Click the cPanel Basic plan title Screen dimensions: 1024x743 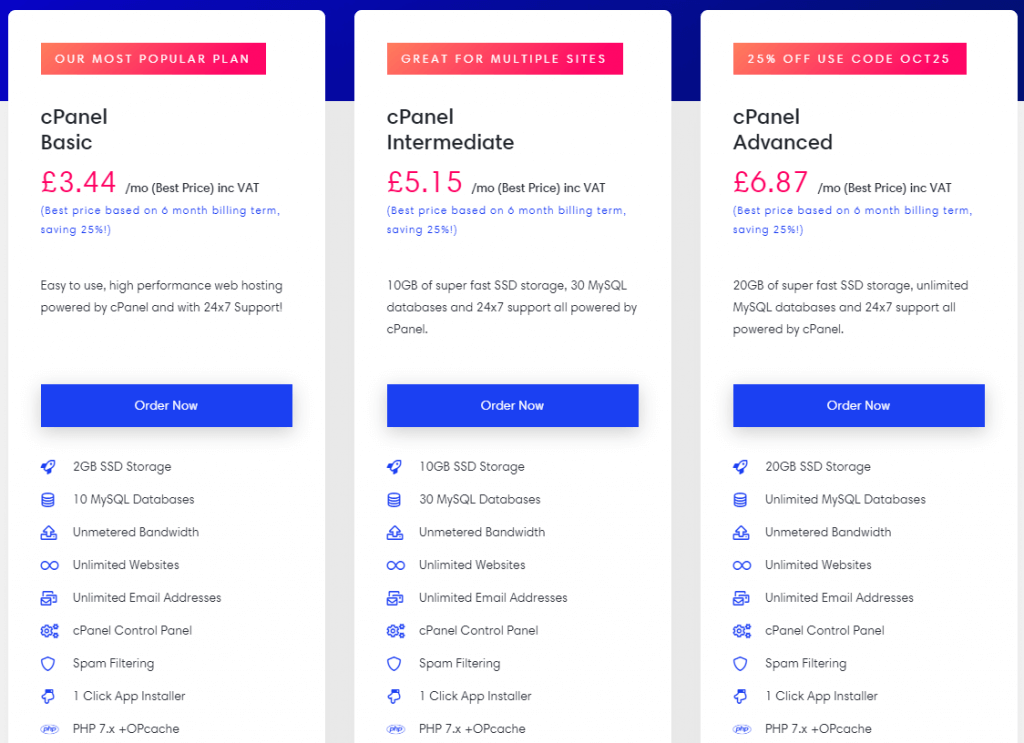coord(74,129)
